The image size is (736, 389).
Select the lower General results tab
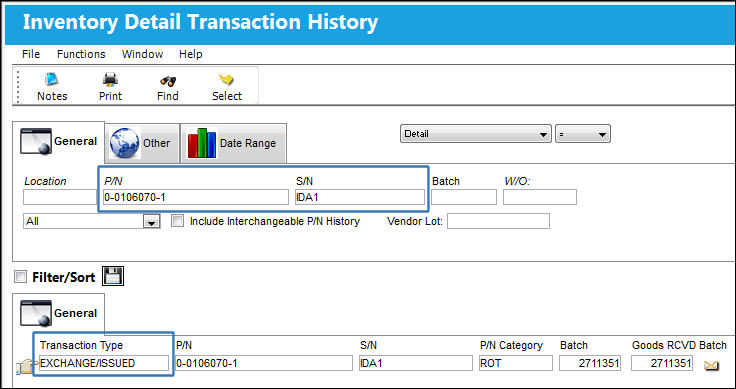click(59, 314)
